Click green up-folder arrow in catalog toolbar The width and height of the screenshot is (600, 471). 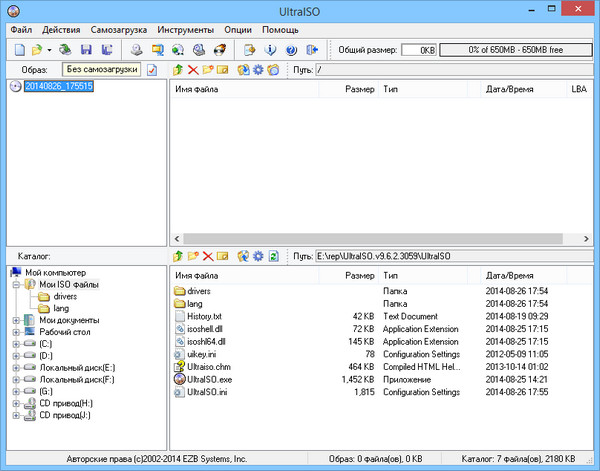tap(178, 257)
